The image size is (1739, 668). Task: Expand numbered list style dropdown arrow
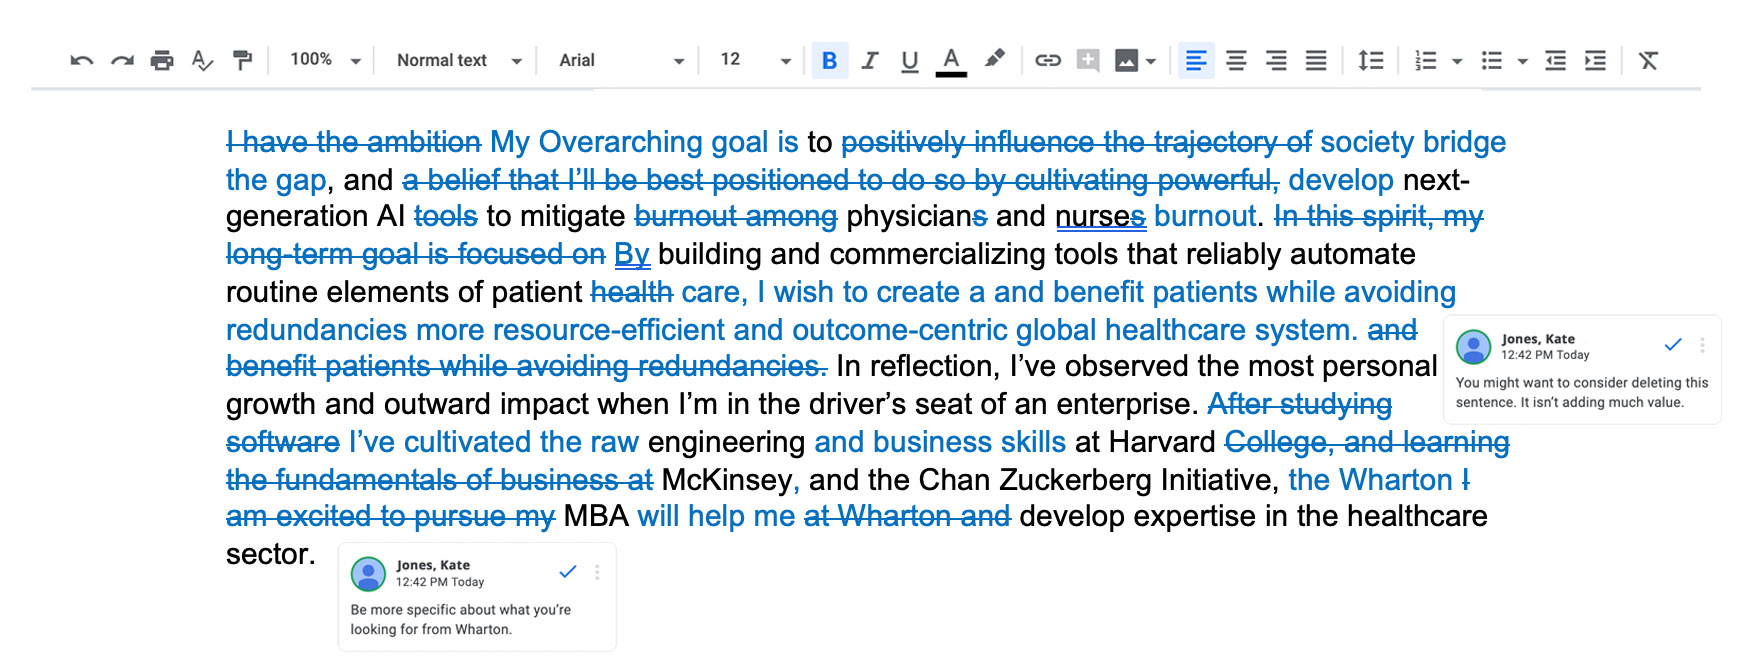coord(1457,62)
